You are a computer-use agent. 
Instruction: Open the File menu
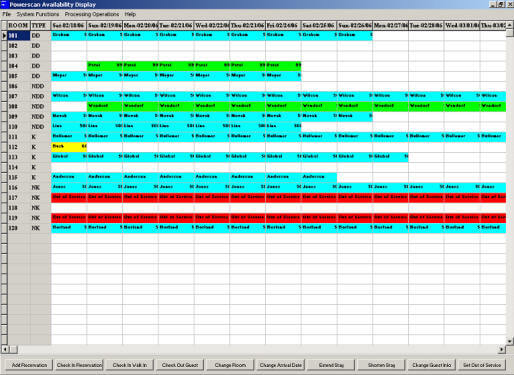tap(6, 14)
